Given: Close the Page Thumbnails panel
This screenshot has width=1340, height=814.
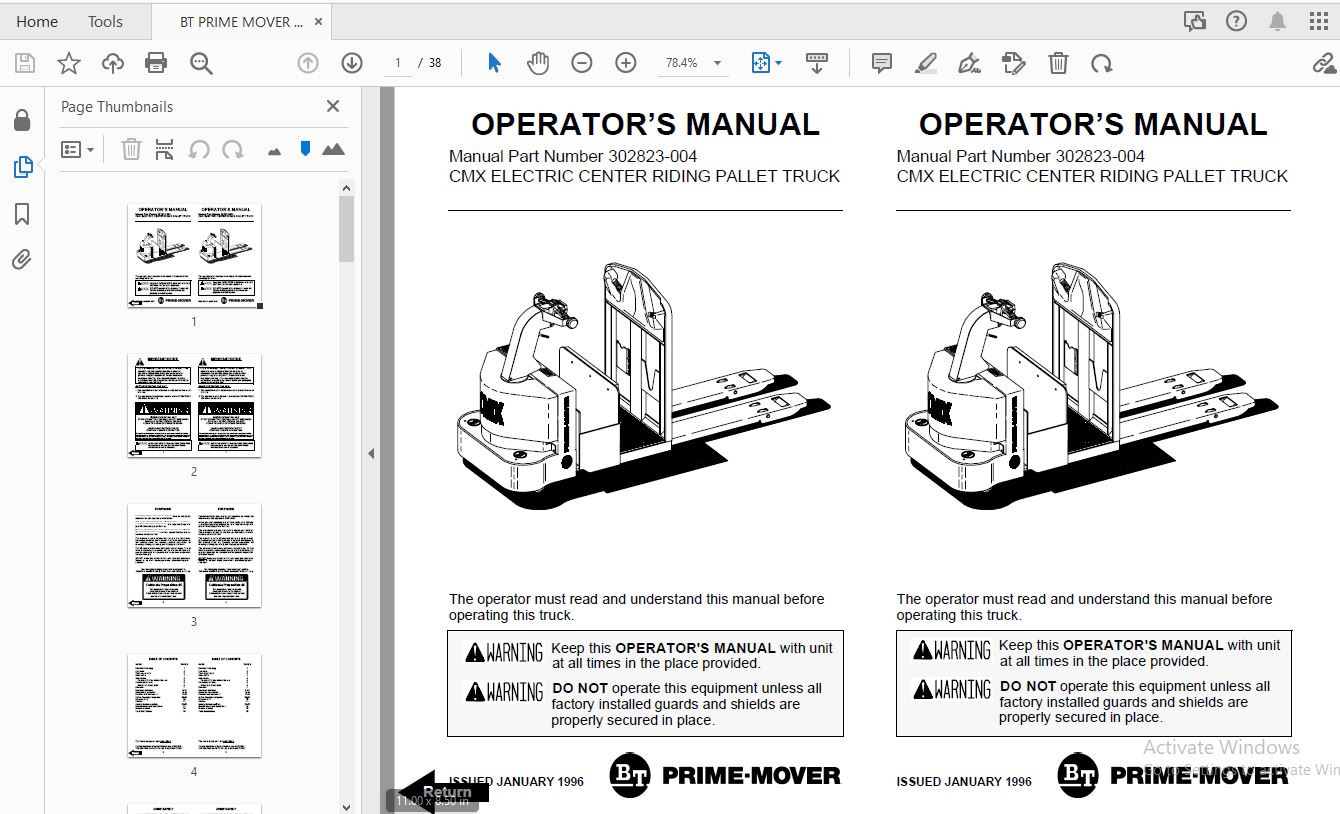Looking at the screenshot, I should tap(333, 106).
